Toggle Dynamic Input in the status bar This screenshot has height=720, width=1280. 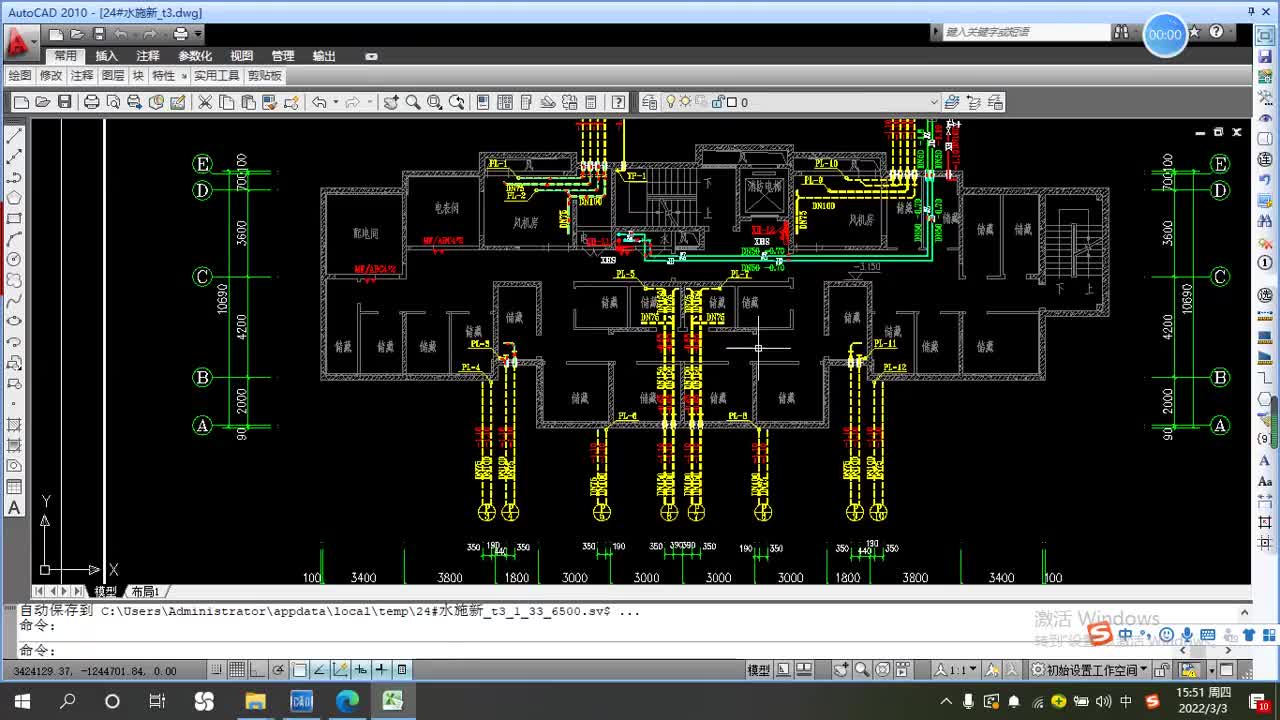tap(361, 670)
